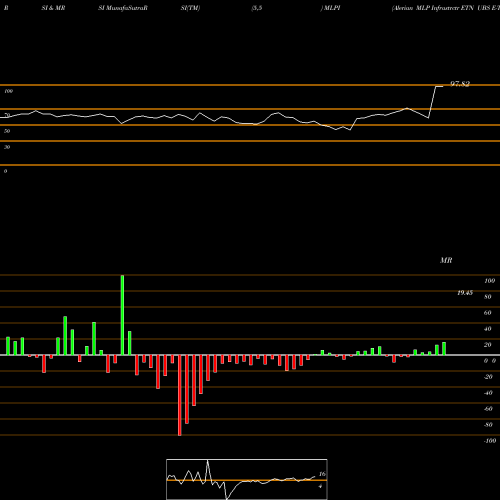500x500 pixels.
Task: Click the 70 level label on RSI axis
Action: click(x=7, y=115)
